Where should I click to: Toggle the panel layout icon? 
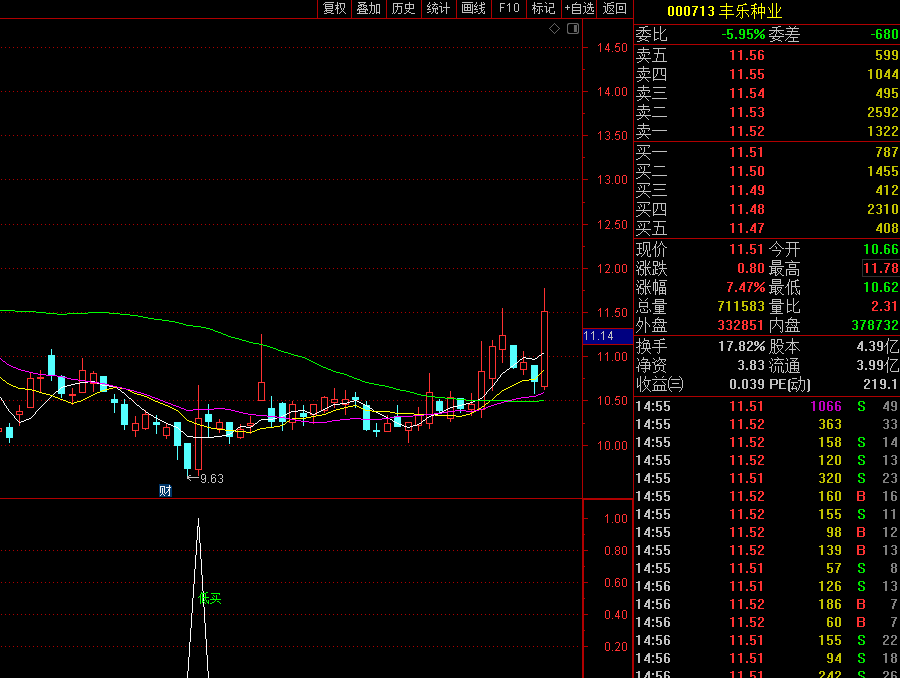click(573, 29)
